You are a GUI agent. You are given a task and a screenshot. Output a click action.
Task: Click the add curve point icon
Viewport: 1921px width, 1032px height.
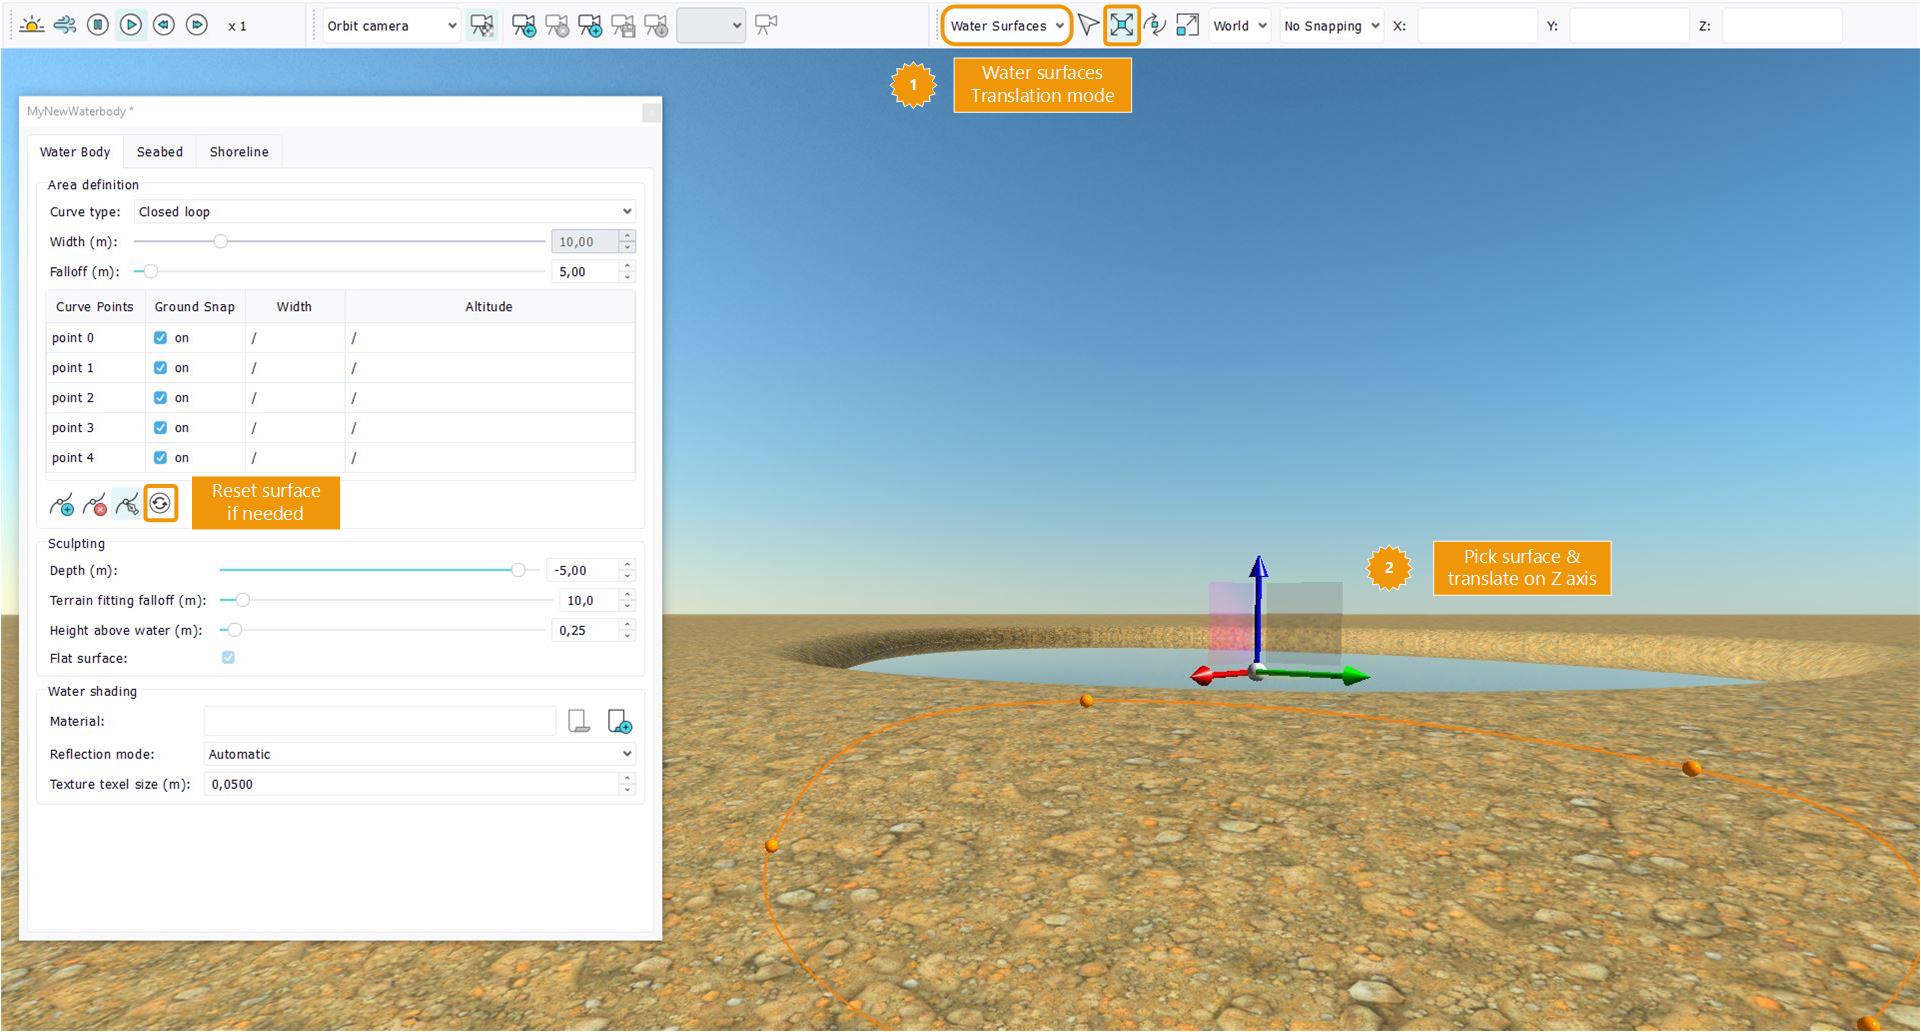(x=62, y=505)
